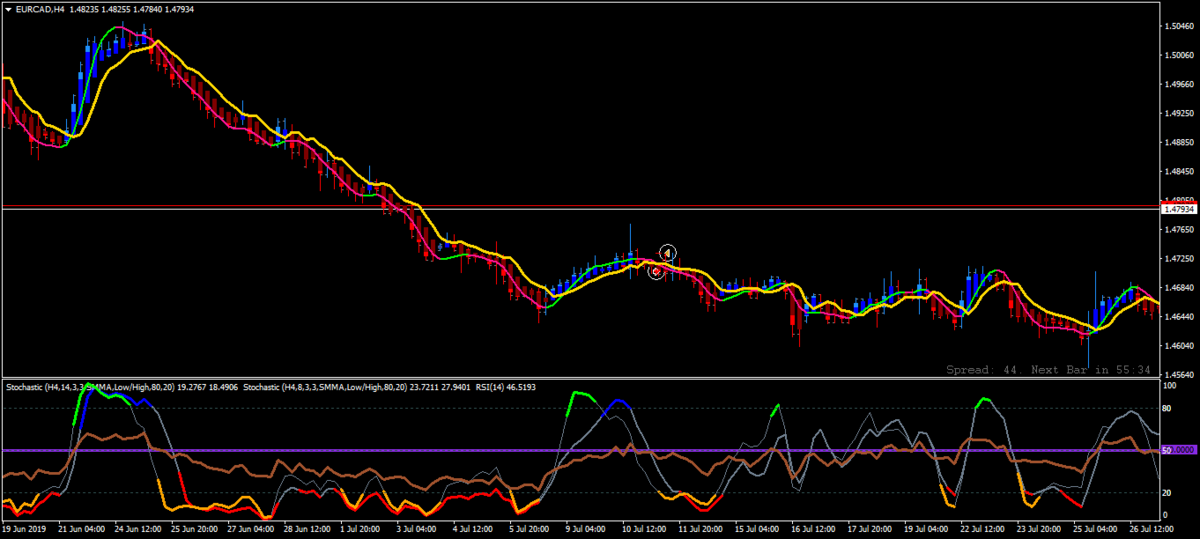This screenshot has width=1200, height=539.
Task: Click the '21 Jun 04:00' time label
Action: tap(82, 527)
